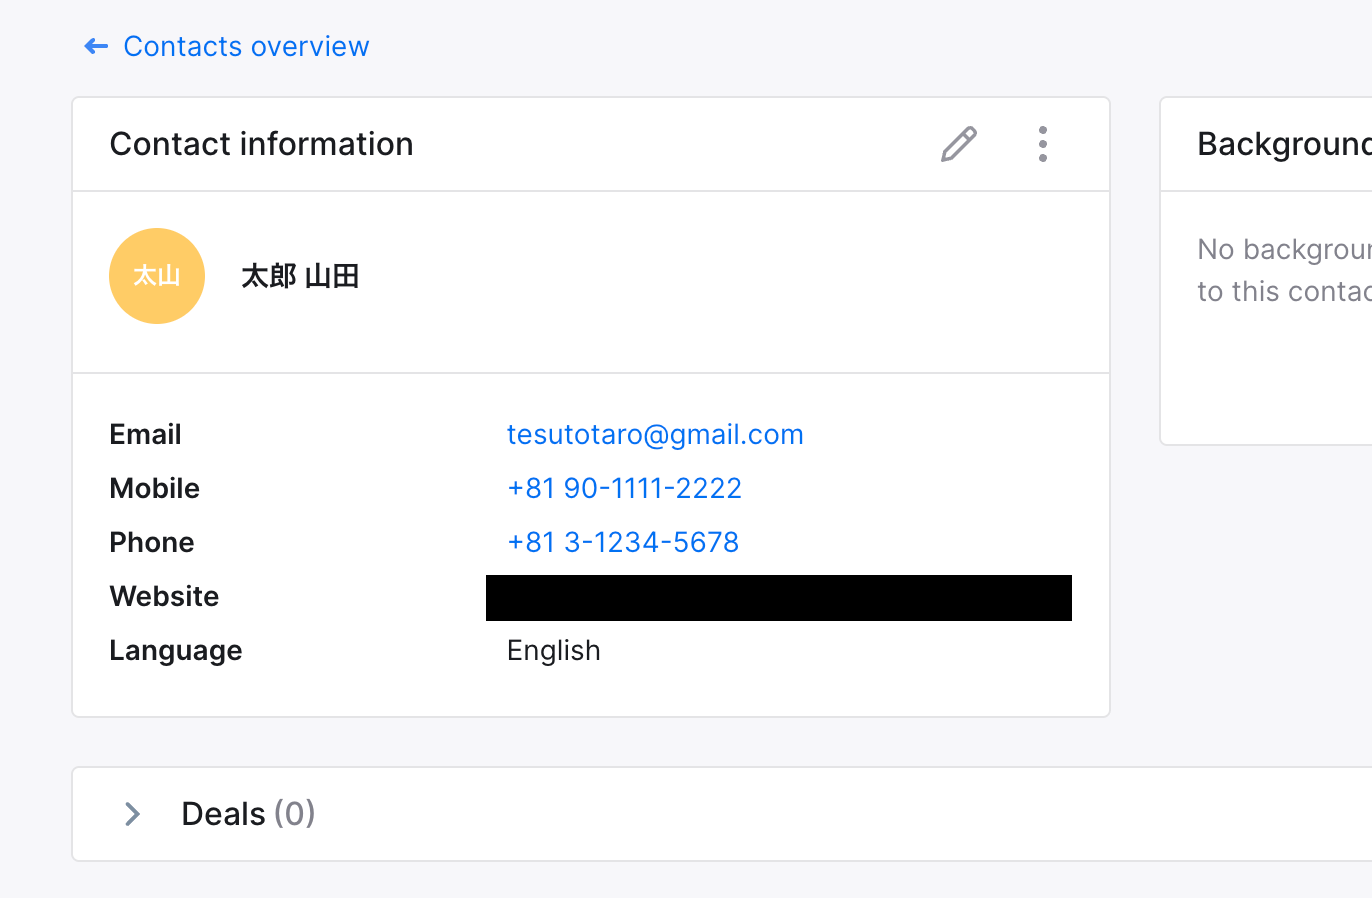This screenshot has width=1372, height=898.
Task: Click the redacted Website value
Action: [778, 597]
